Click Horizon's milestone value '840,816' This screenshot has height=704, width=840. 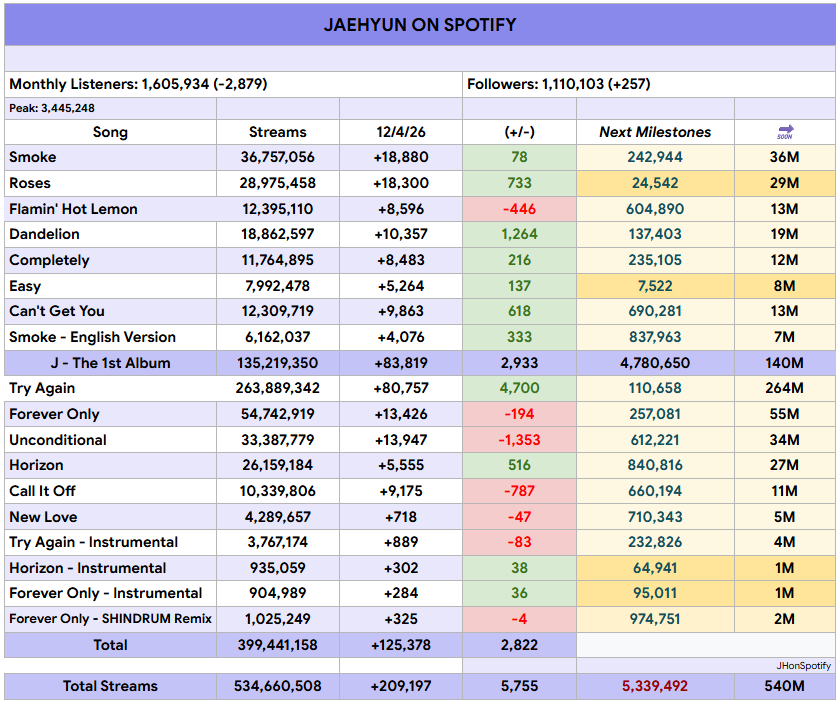655,465
